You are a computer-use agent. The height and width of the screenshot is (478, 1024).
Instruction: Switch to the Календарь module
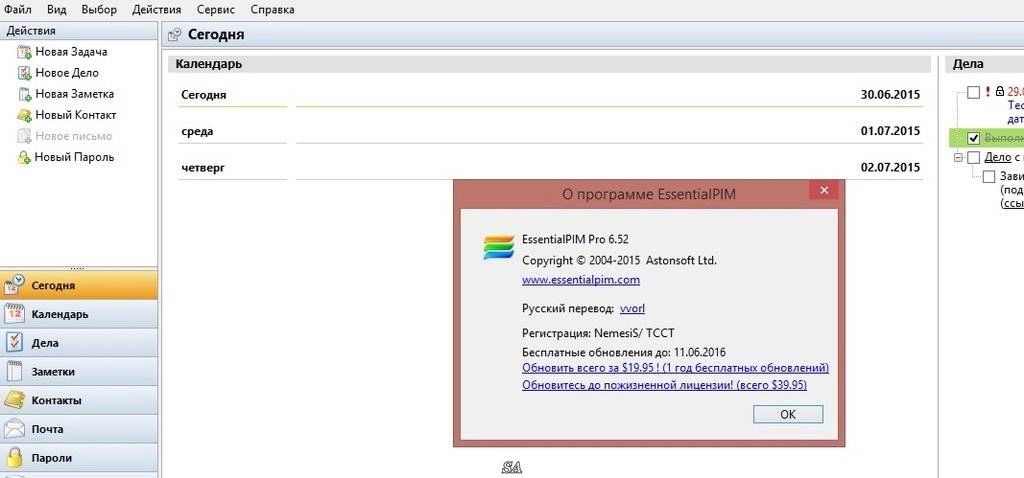point(79,314)
